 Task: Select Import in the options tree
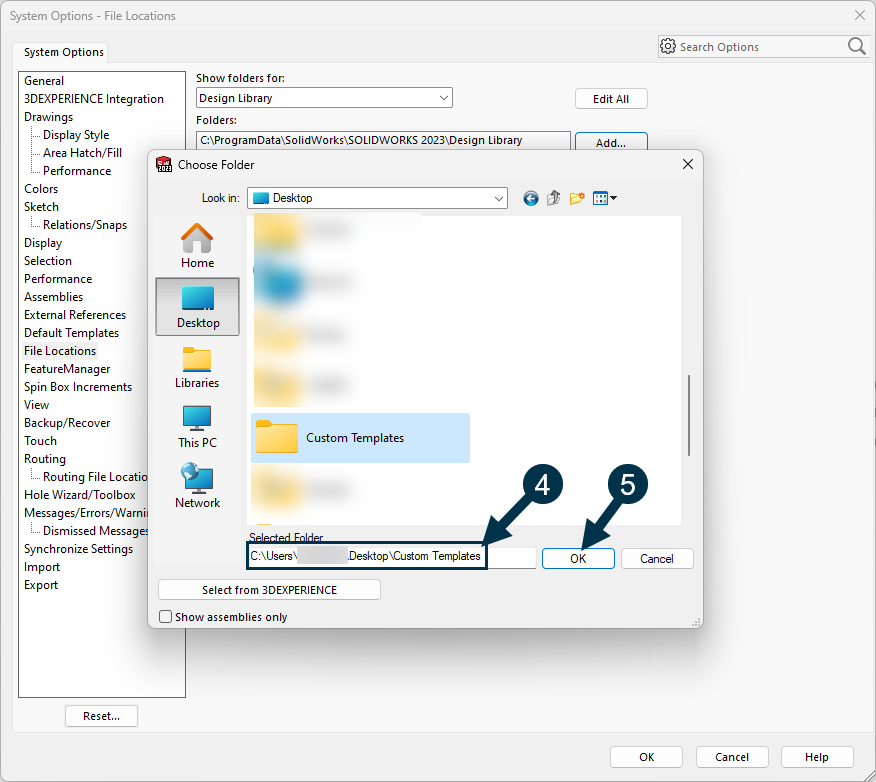[x=42, y=567]
